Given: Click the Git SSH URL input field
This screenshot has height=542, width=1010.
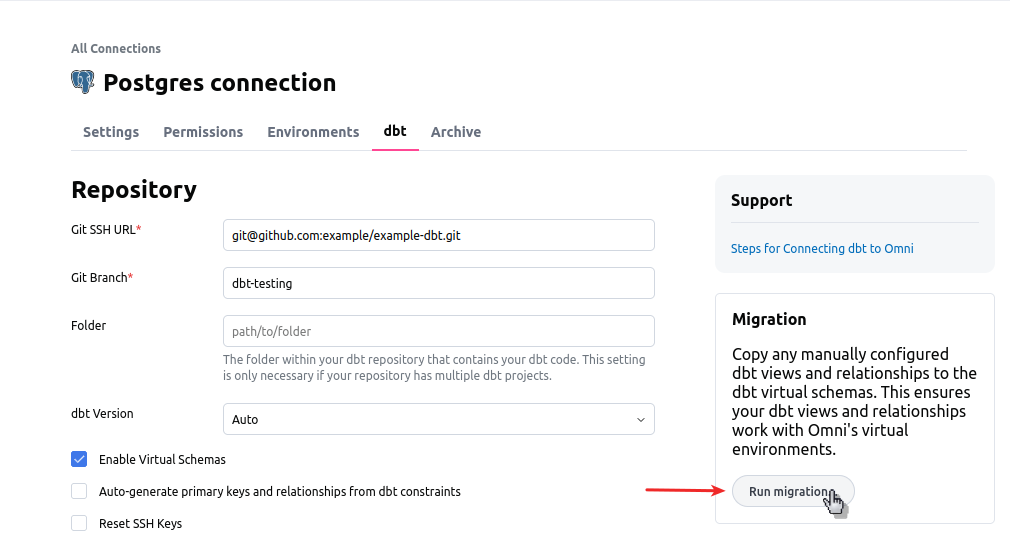Looking at the screenshot, I should click(x=438, y=236).
